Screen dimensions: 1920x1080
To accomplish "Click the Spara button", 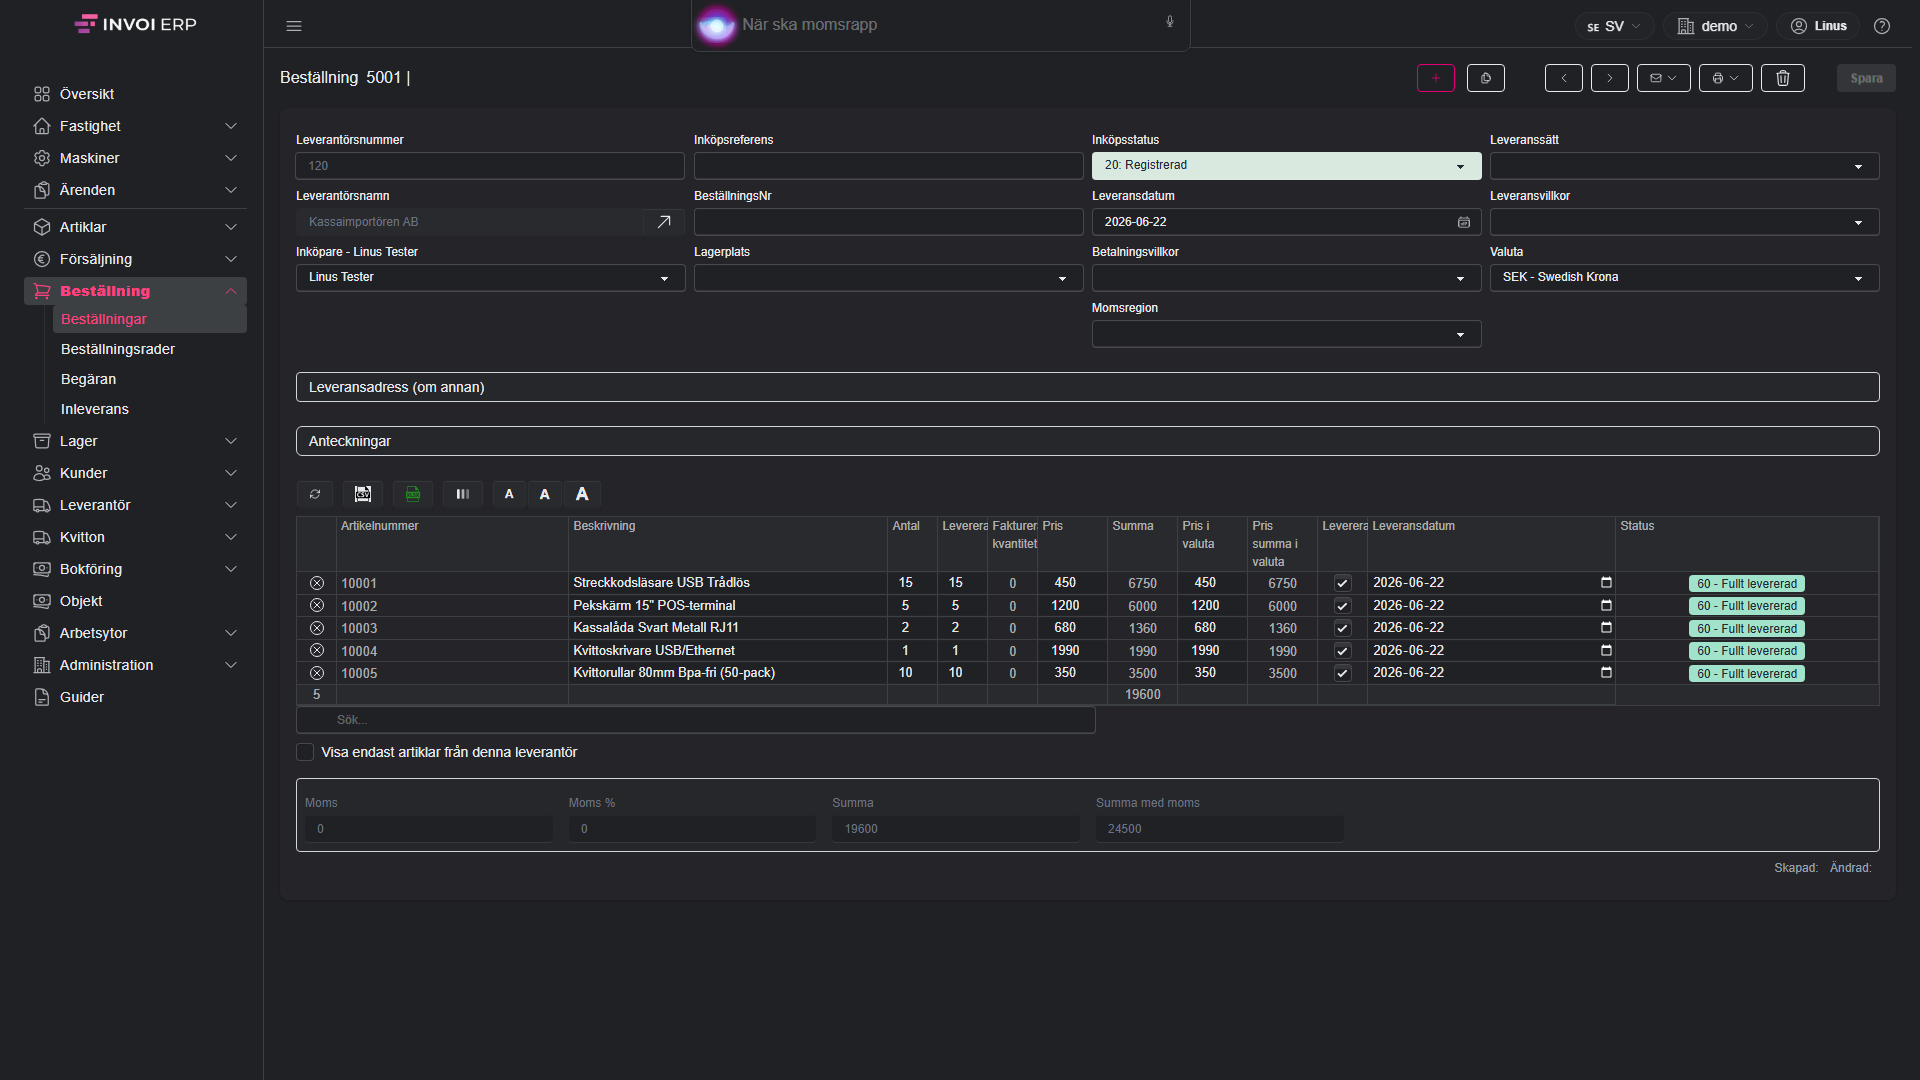I will [x=1865, y=78].
